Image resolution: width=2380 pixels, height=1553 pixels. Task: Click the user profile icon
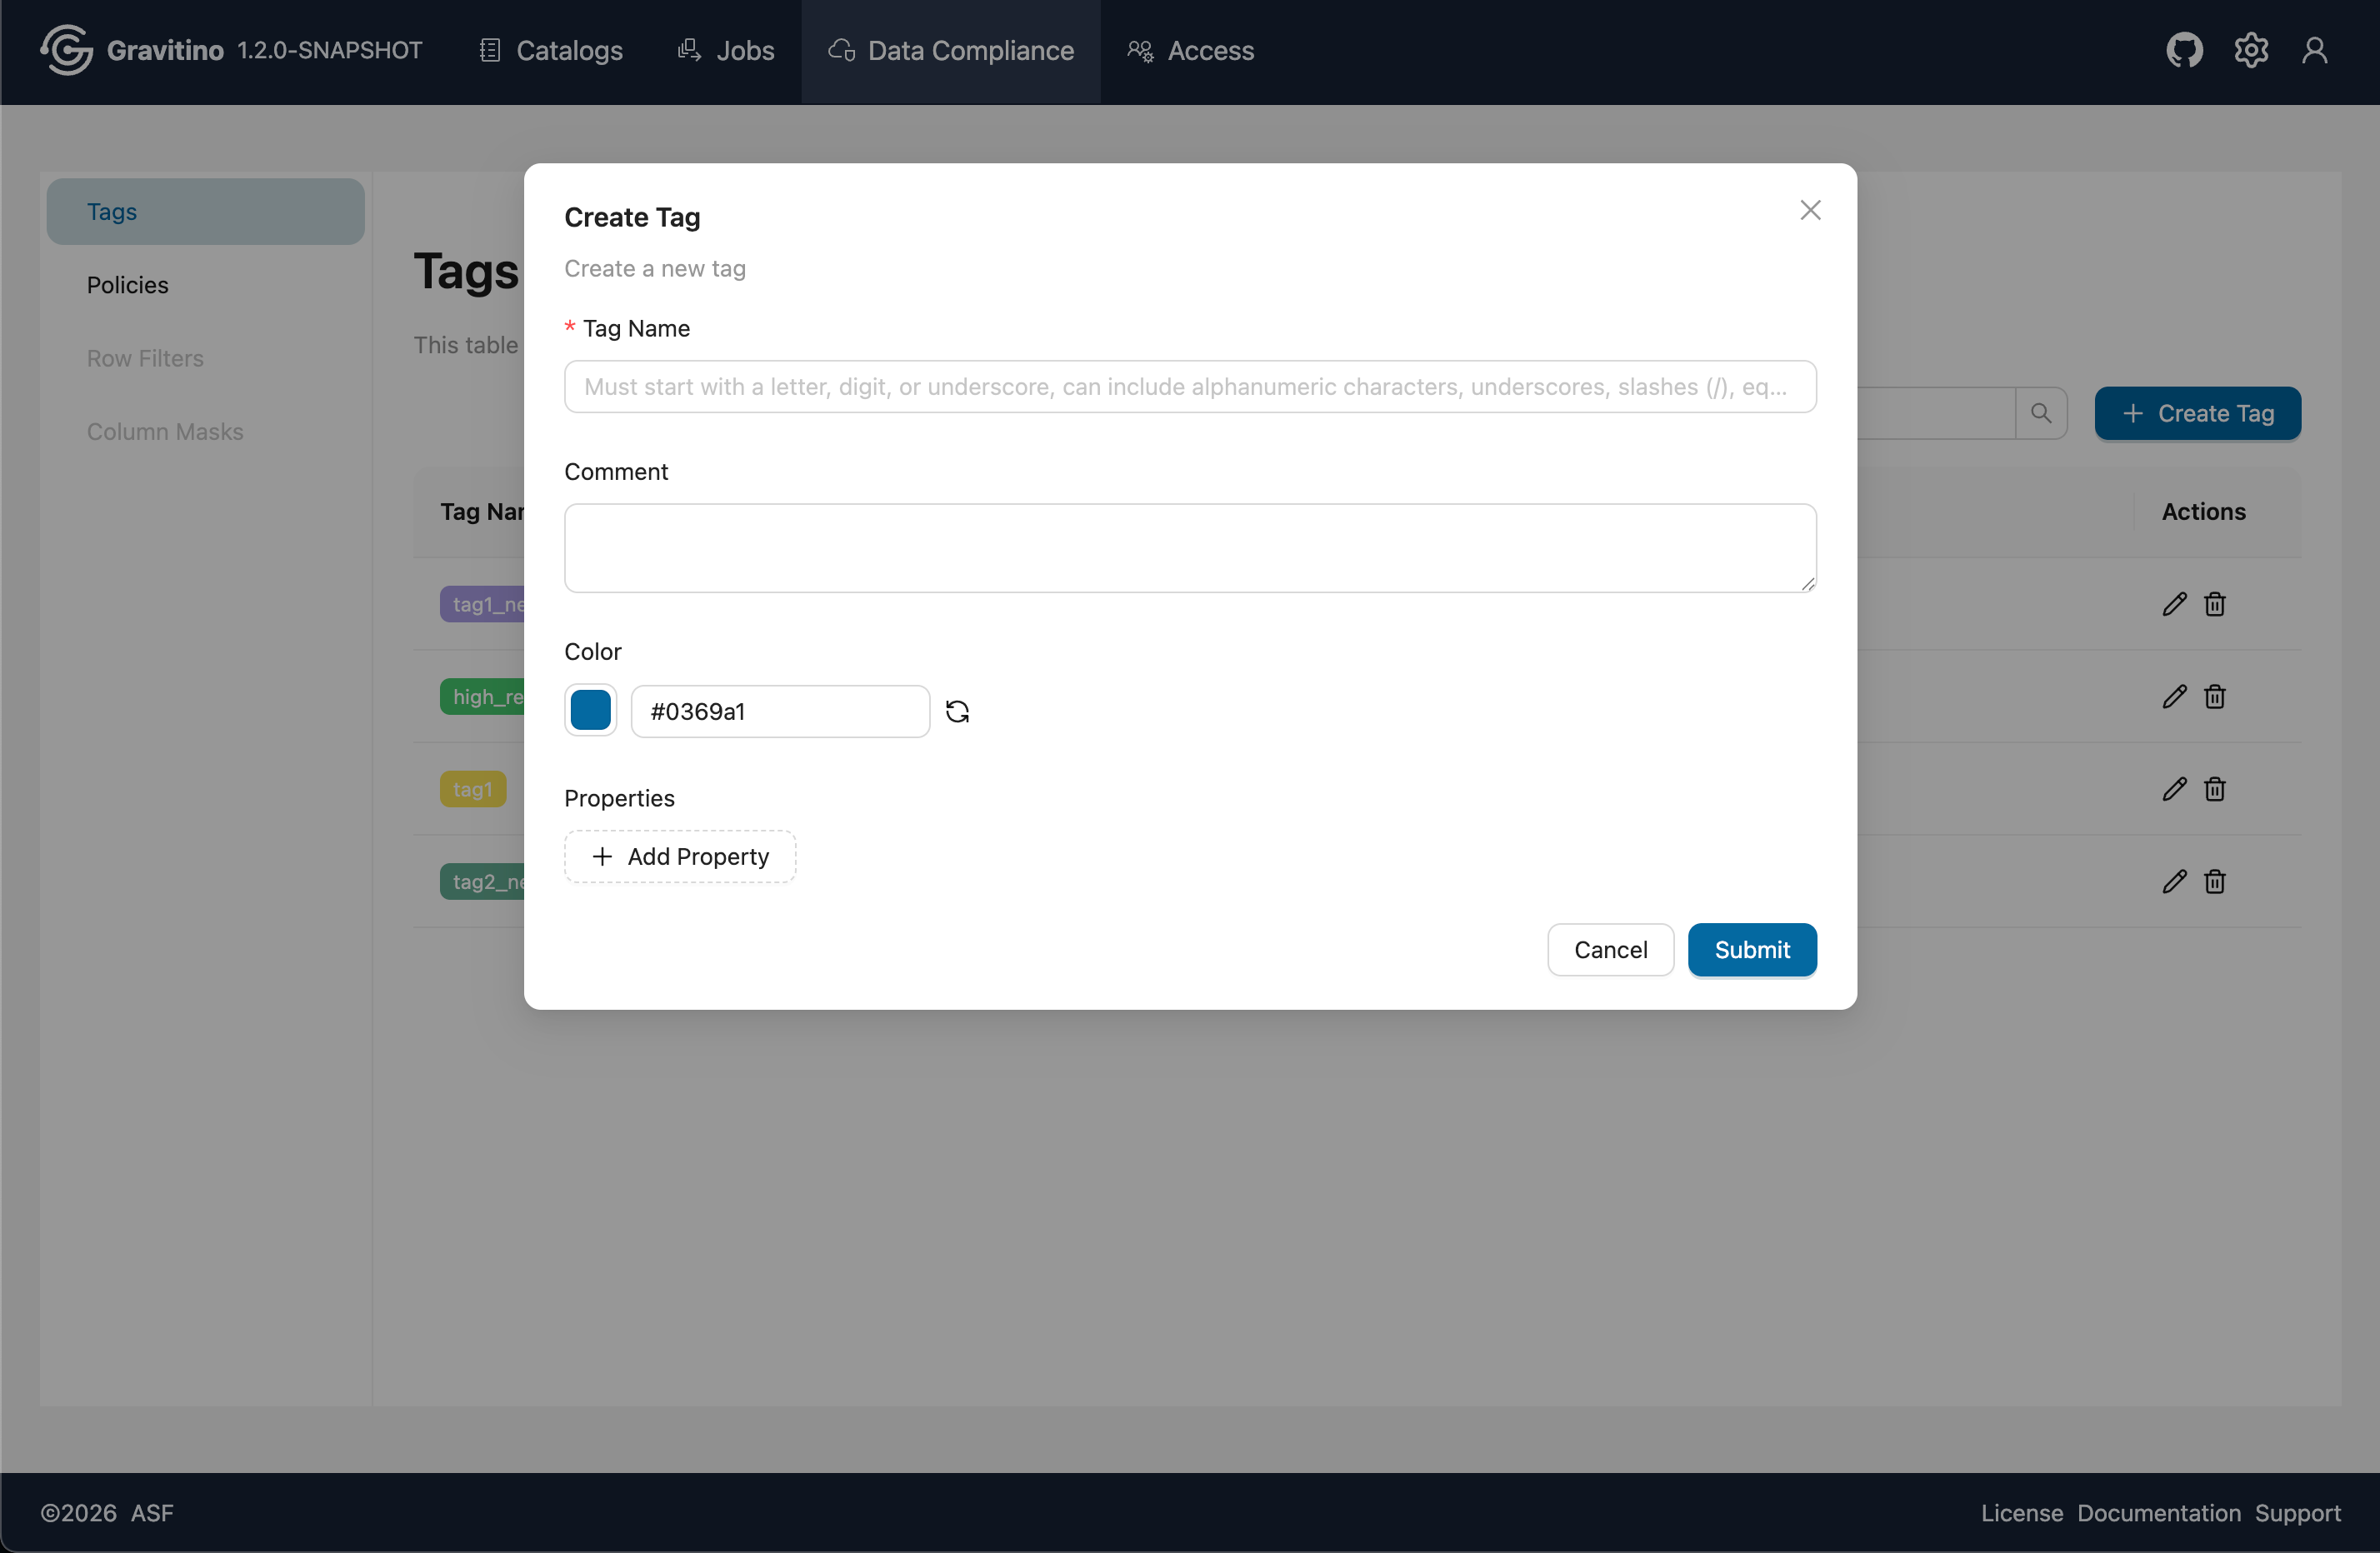coord(2317,50)
